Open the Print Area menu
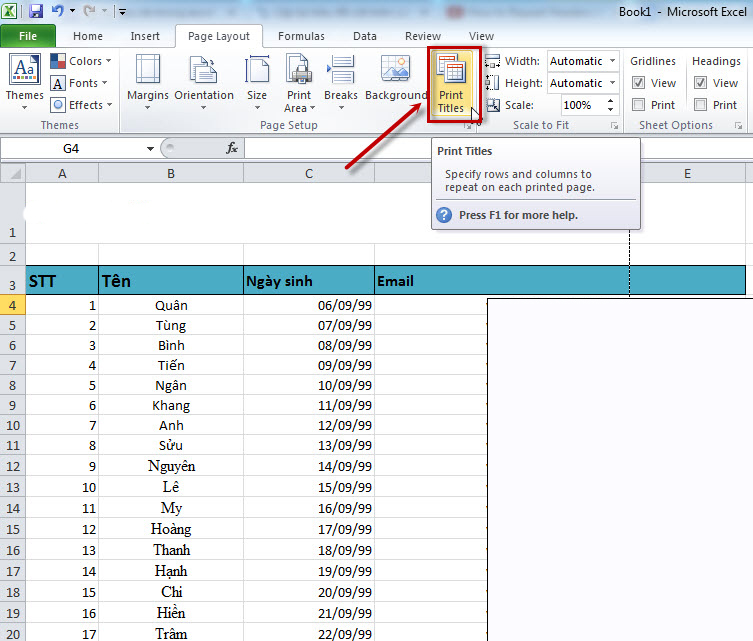 click(x=299, y=83)
